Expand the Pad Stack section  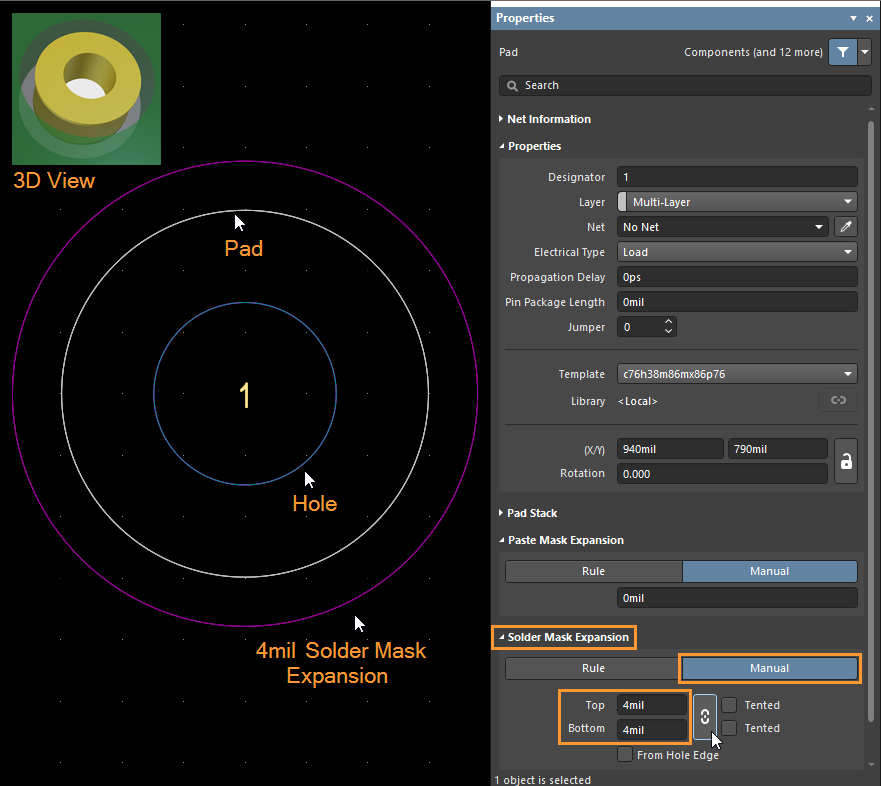(x=532, y=513)
